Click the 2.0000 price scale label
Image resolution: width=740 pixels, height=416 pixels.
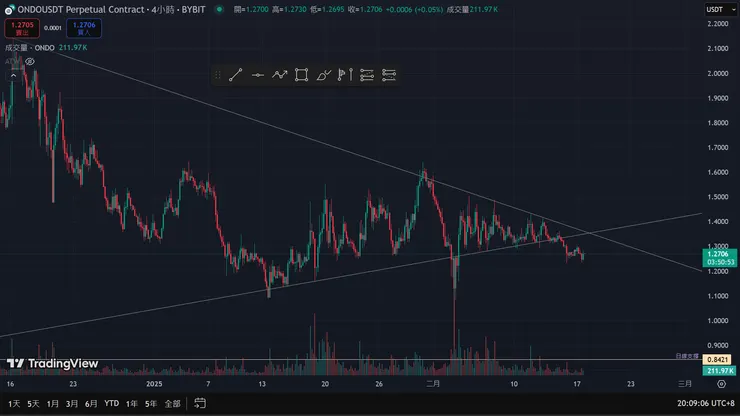click(718, 73)
